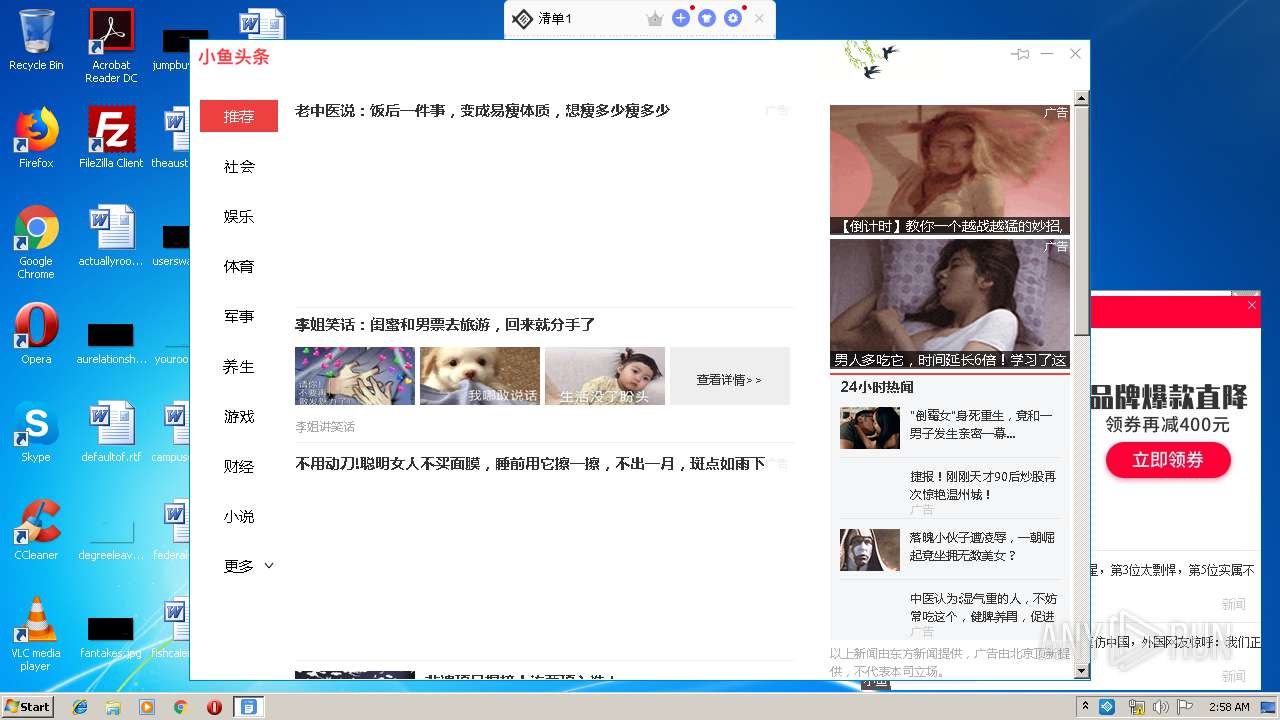The image size is (1280, 720).
Task: Open Skype desktop icon
Action: pyautogui.click(x=36, y=432)
